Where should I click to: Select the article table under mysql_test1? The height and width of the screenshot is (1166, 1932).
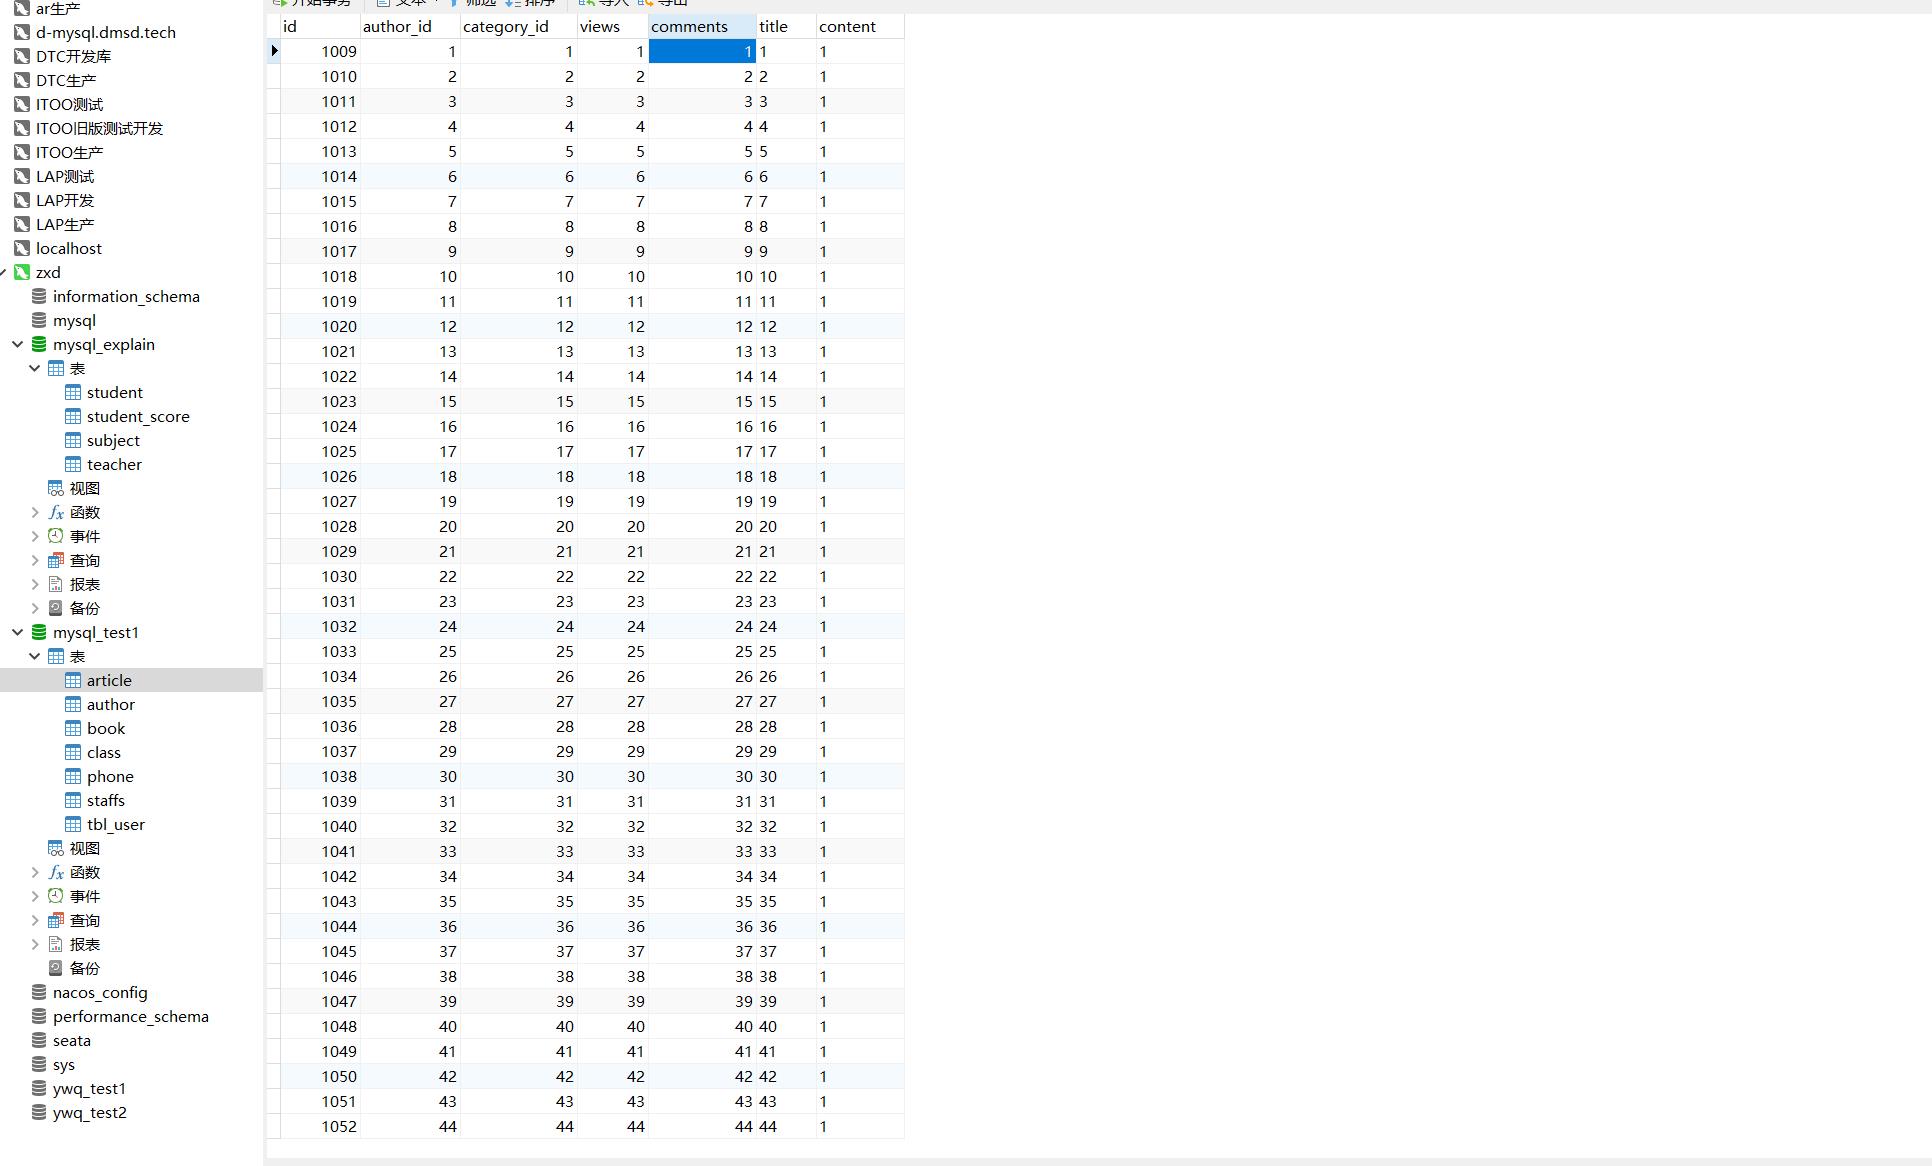pos(106,679)
